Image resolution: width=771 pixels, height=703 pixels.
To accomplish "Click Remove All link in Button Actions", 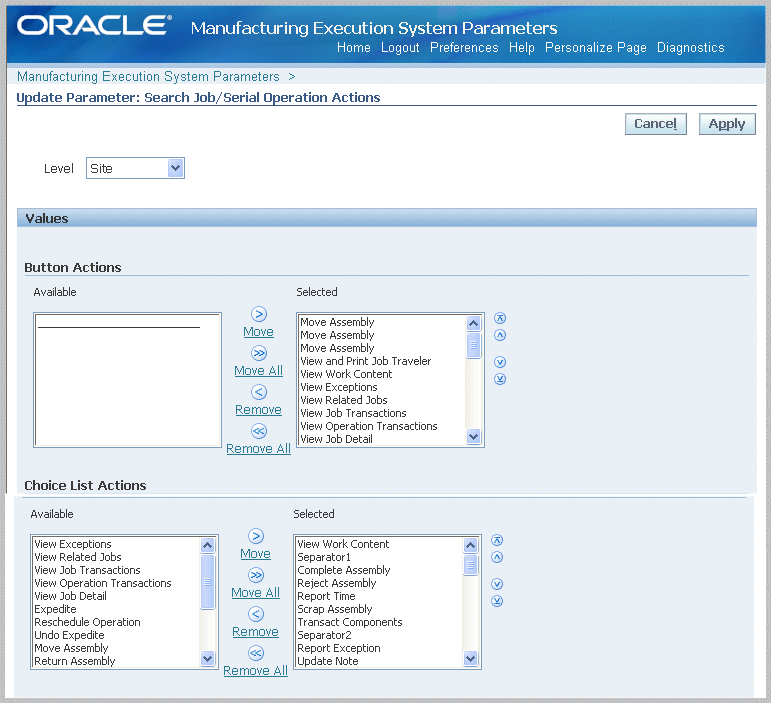I will click(259, 449).
